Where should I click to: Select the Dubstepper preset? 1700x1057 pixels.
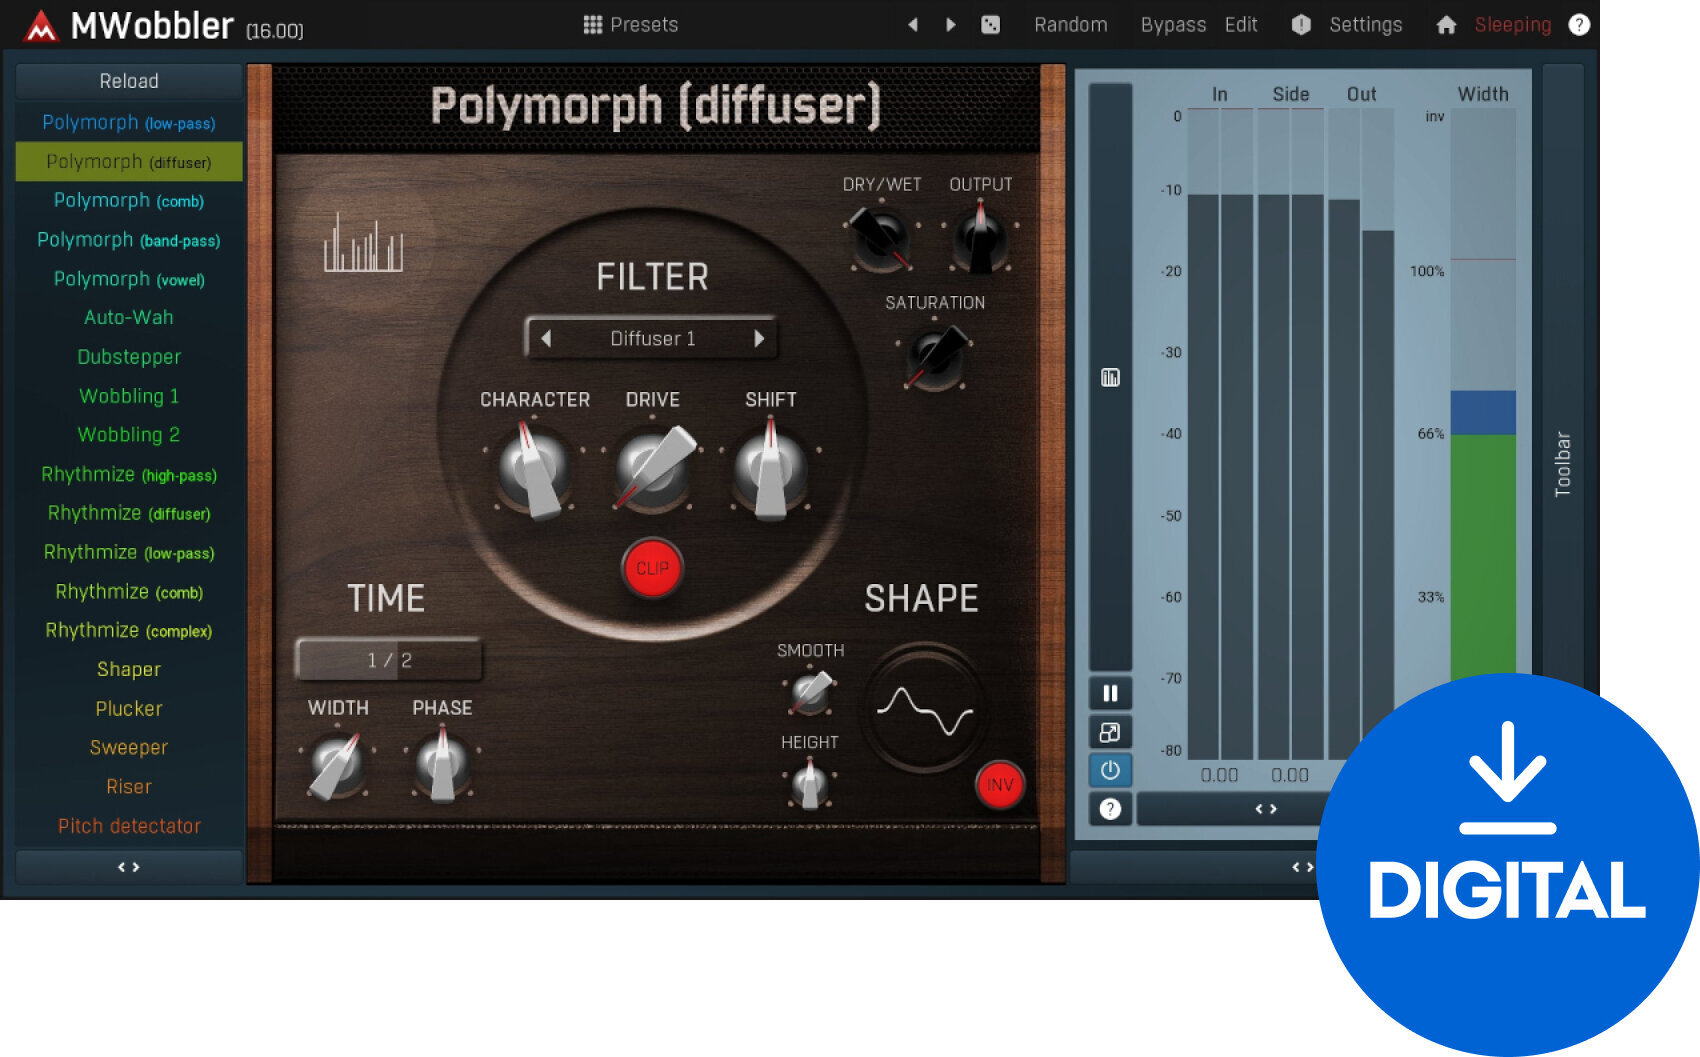pos(128,356)
